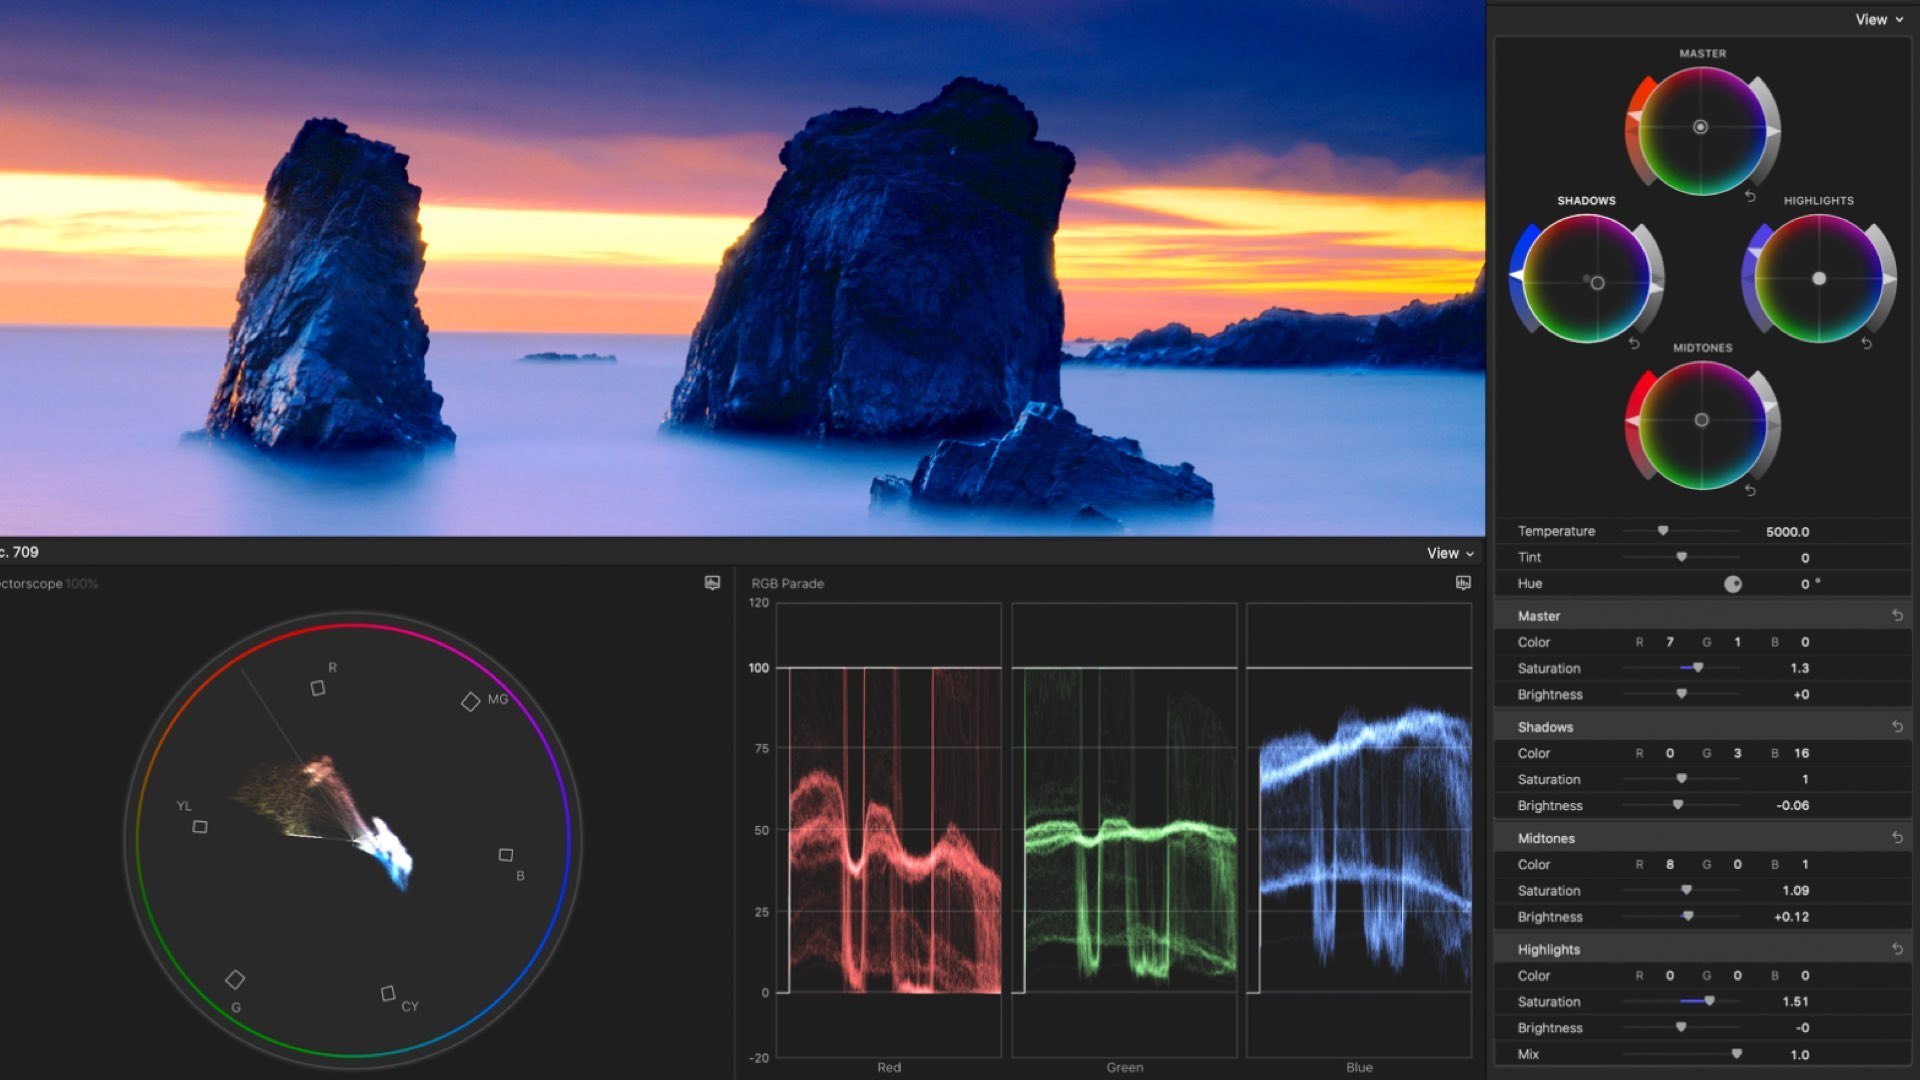Click the Highlights Saturation value 1.51

click(1795, 1001)
